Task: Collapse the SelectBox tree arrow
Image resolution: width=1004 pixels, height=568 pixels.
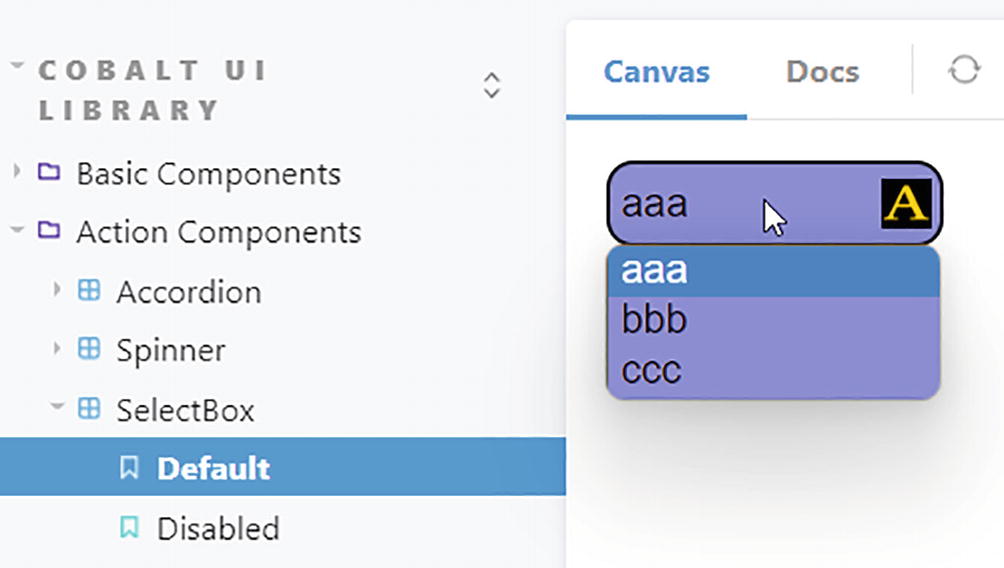Action: point(57,408)
